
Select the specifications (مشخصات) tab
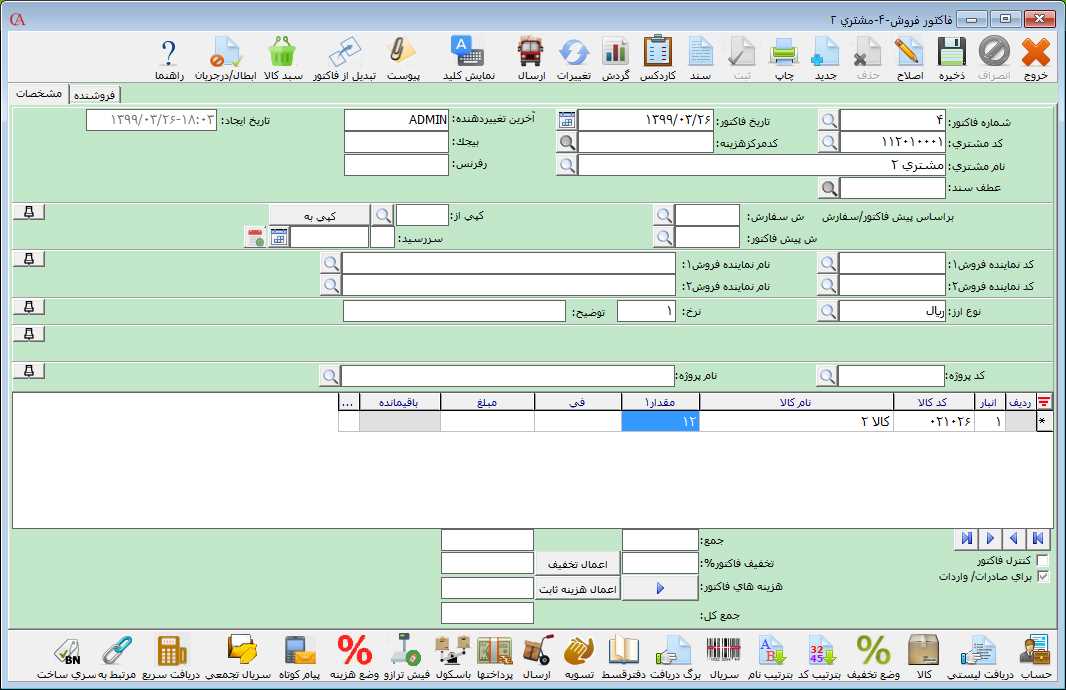40,94
